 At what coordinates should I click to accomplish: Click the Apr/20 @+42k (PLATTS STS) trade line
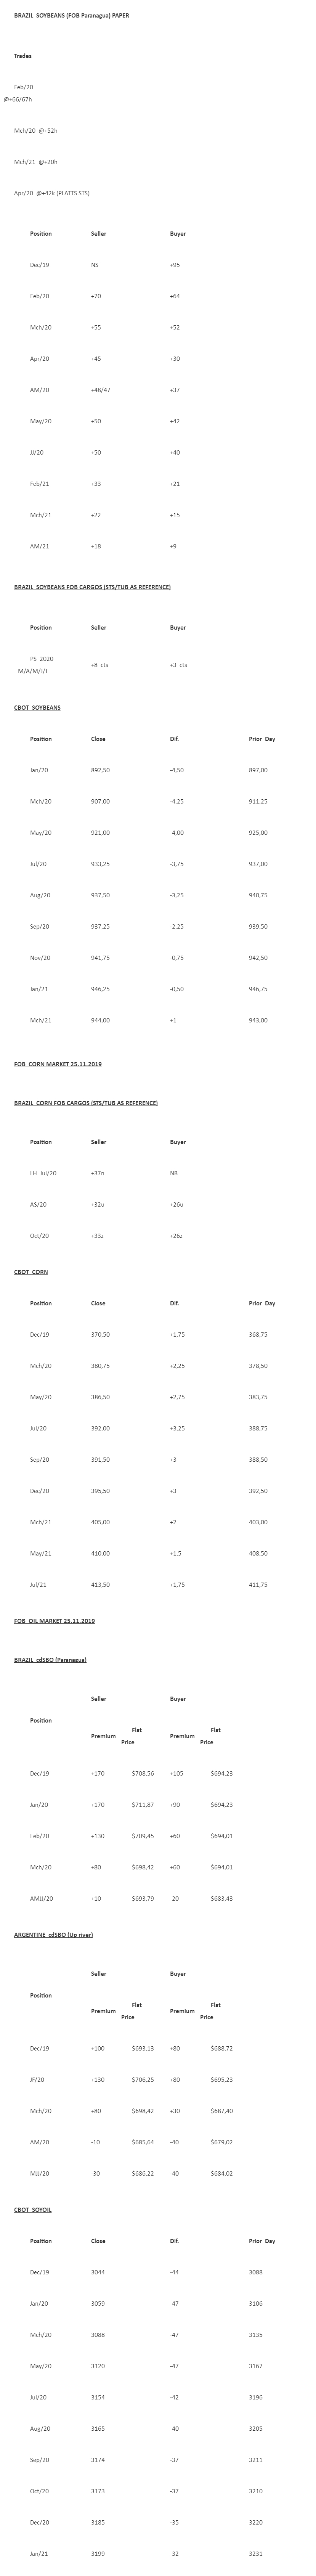point(51,193)
